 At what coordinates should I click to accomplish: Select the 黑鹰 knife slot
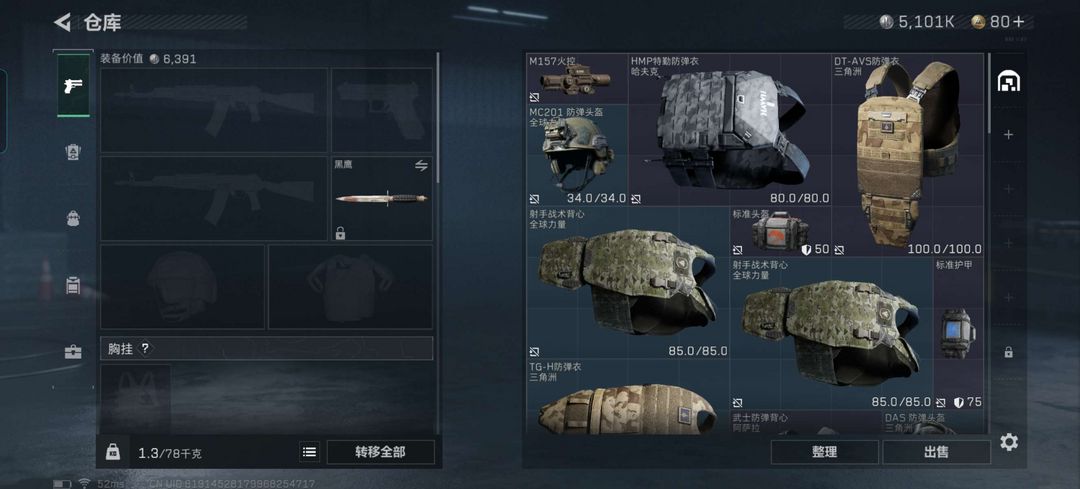382,198
